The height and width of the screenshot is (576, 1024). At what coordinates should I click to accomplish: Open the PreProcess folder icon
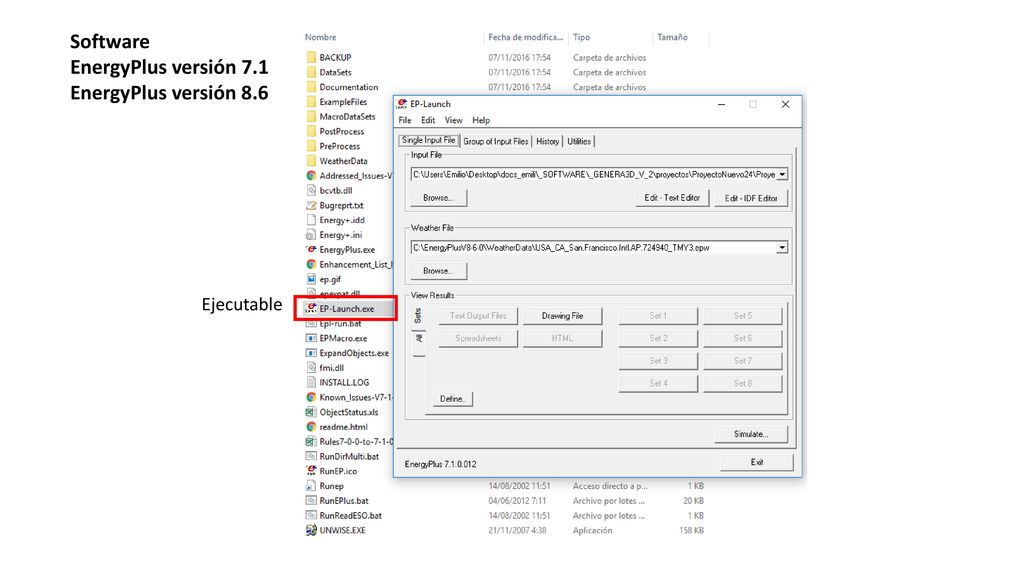tap(312, 146)
